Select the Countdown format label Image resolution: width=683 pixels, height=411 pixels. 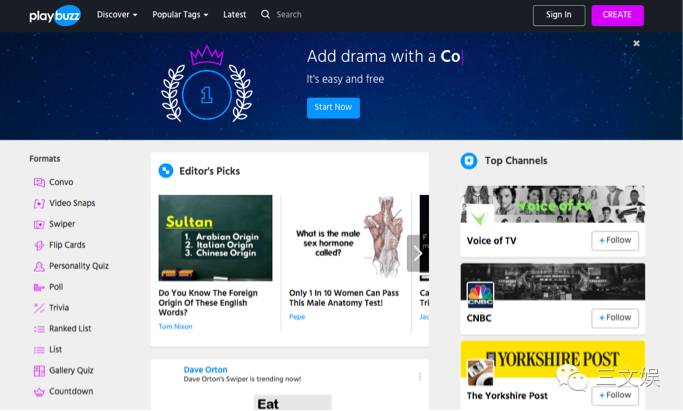click(x=71, y=391)
